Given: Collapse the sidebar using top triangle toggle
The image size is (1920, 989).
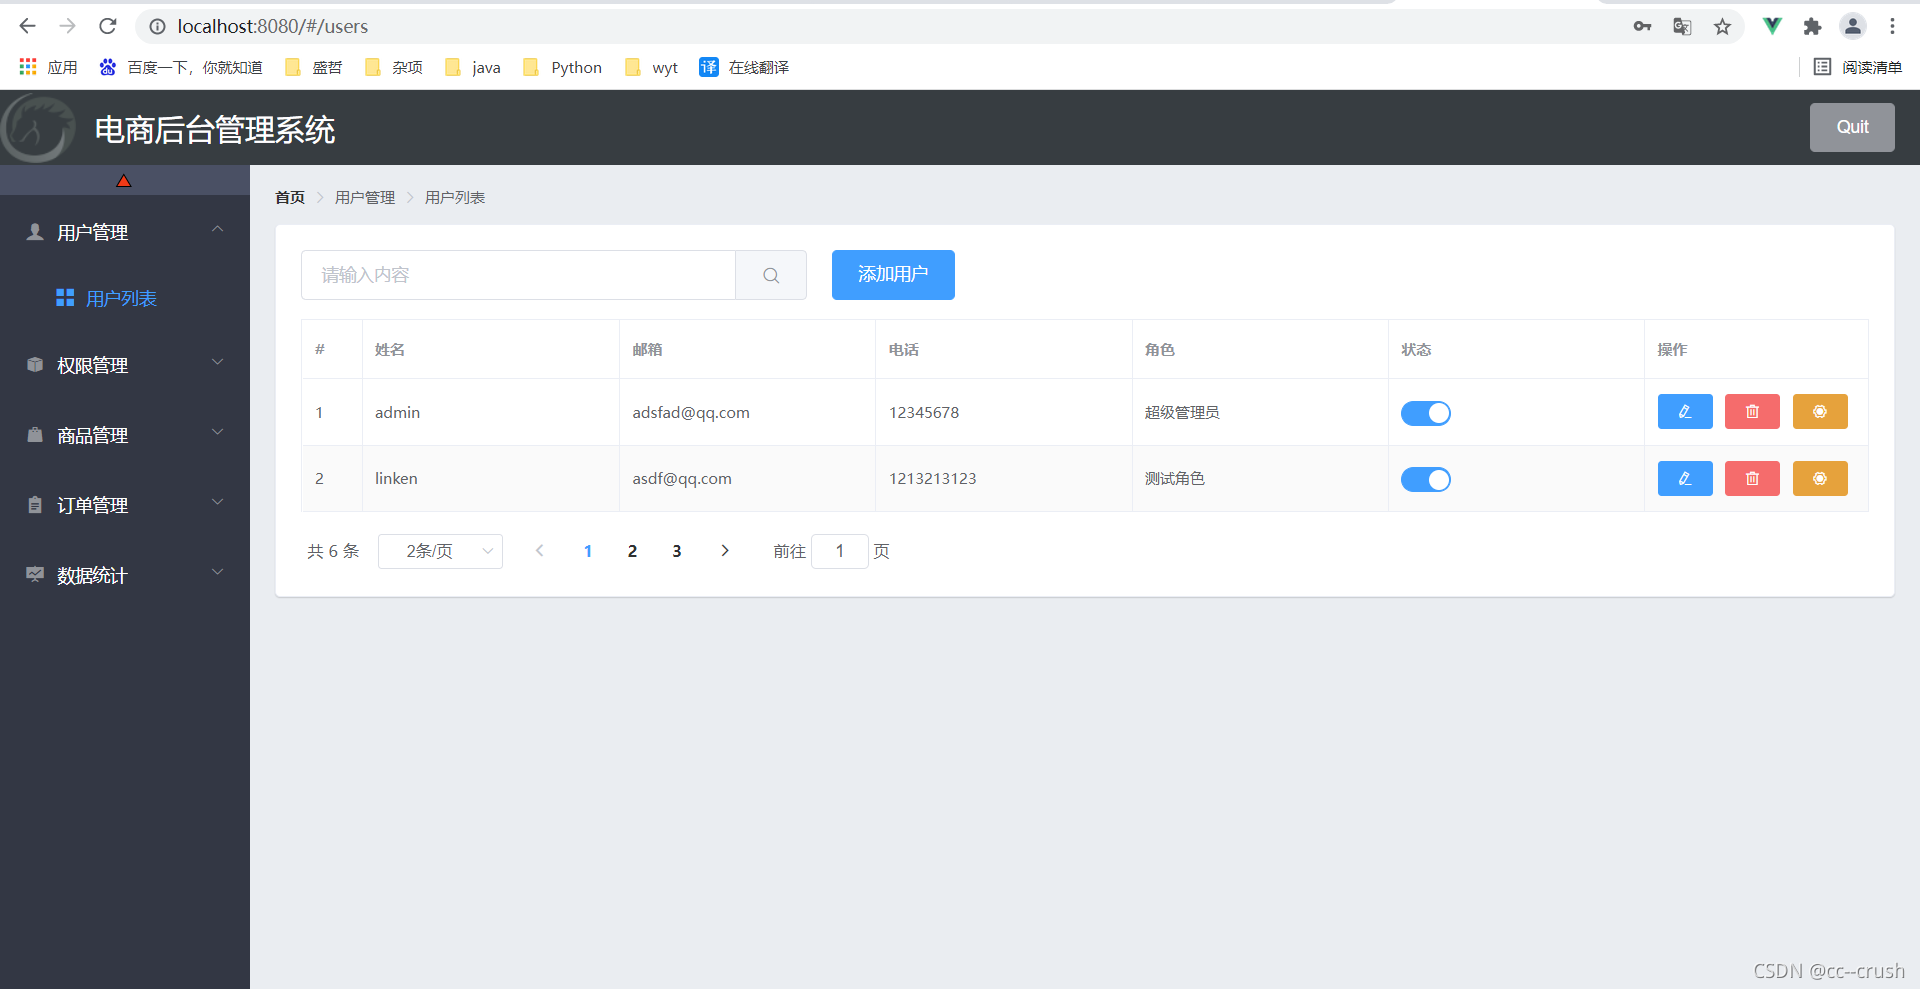Looking at the screenshot, I should [x=124, y=181].
